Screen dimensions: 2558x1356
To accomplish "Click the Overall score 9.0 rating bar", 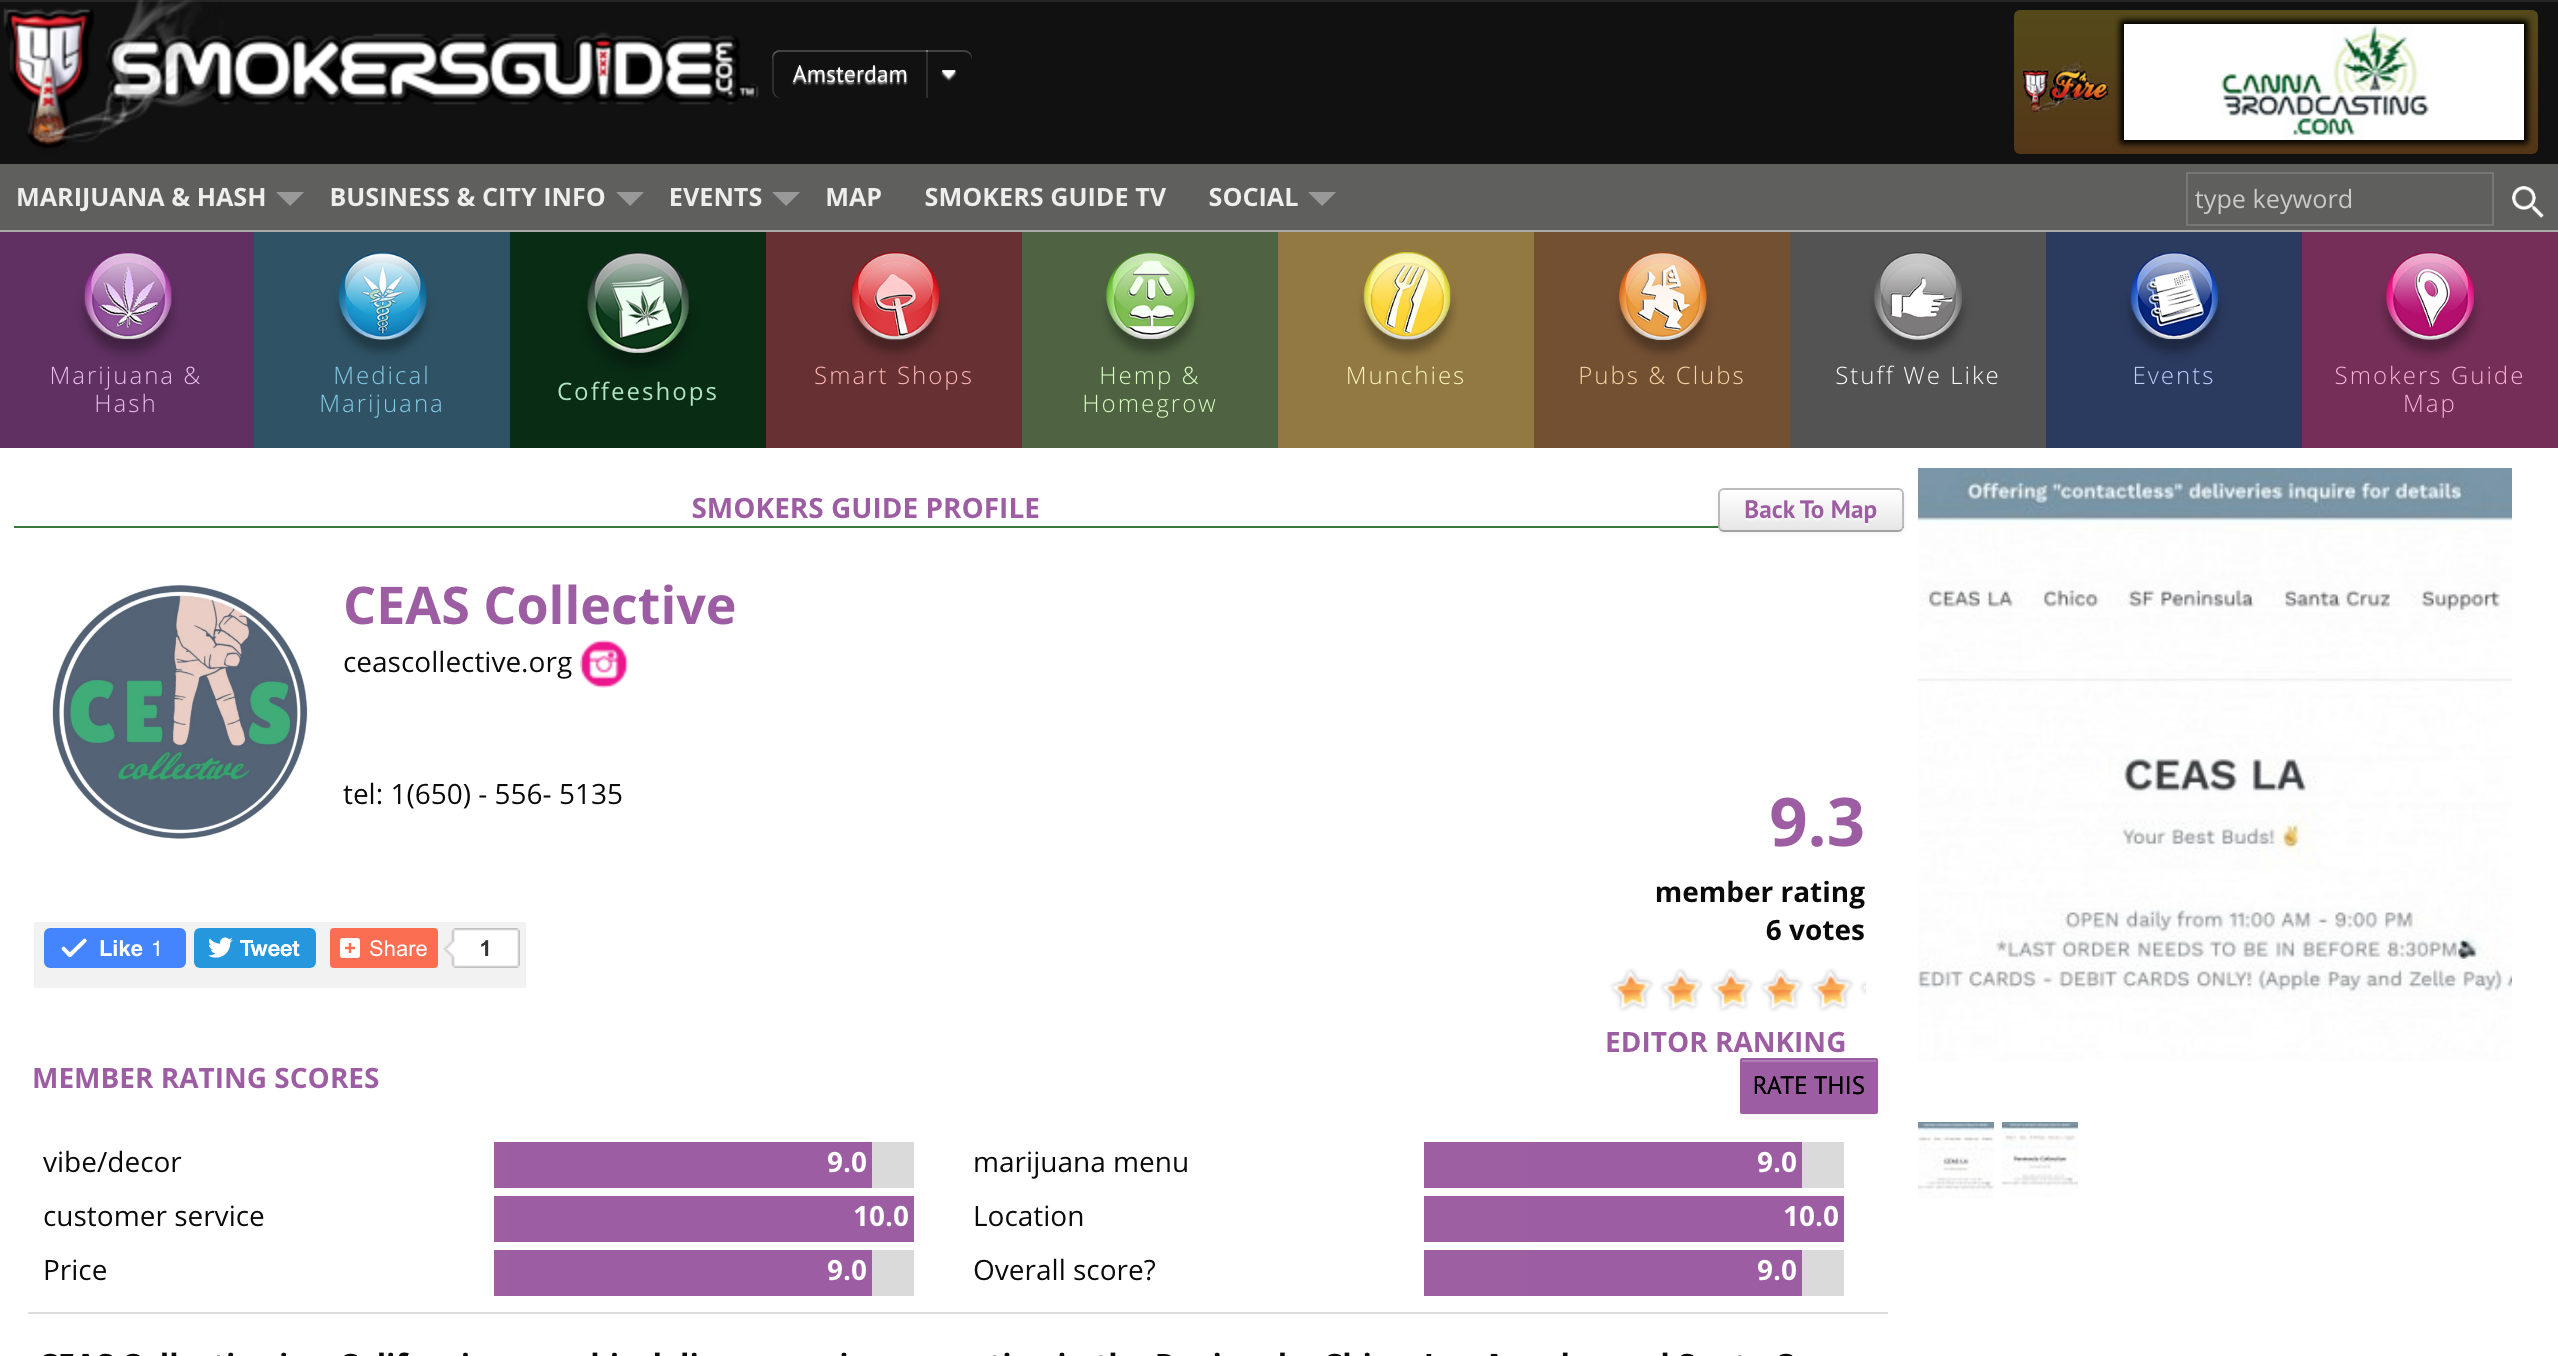I will (1633, 1272).
